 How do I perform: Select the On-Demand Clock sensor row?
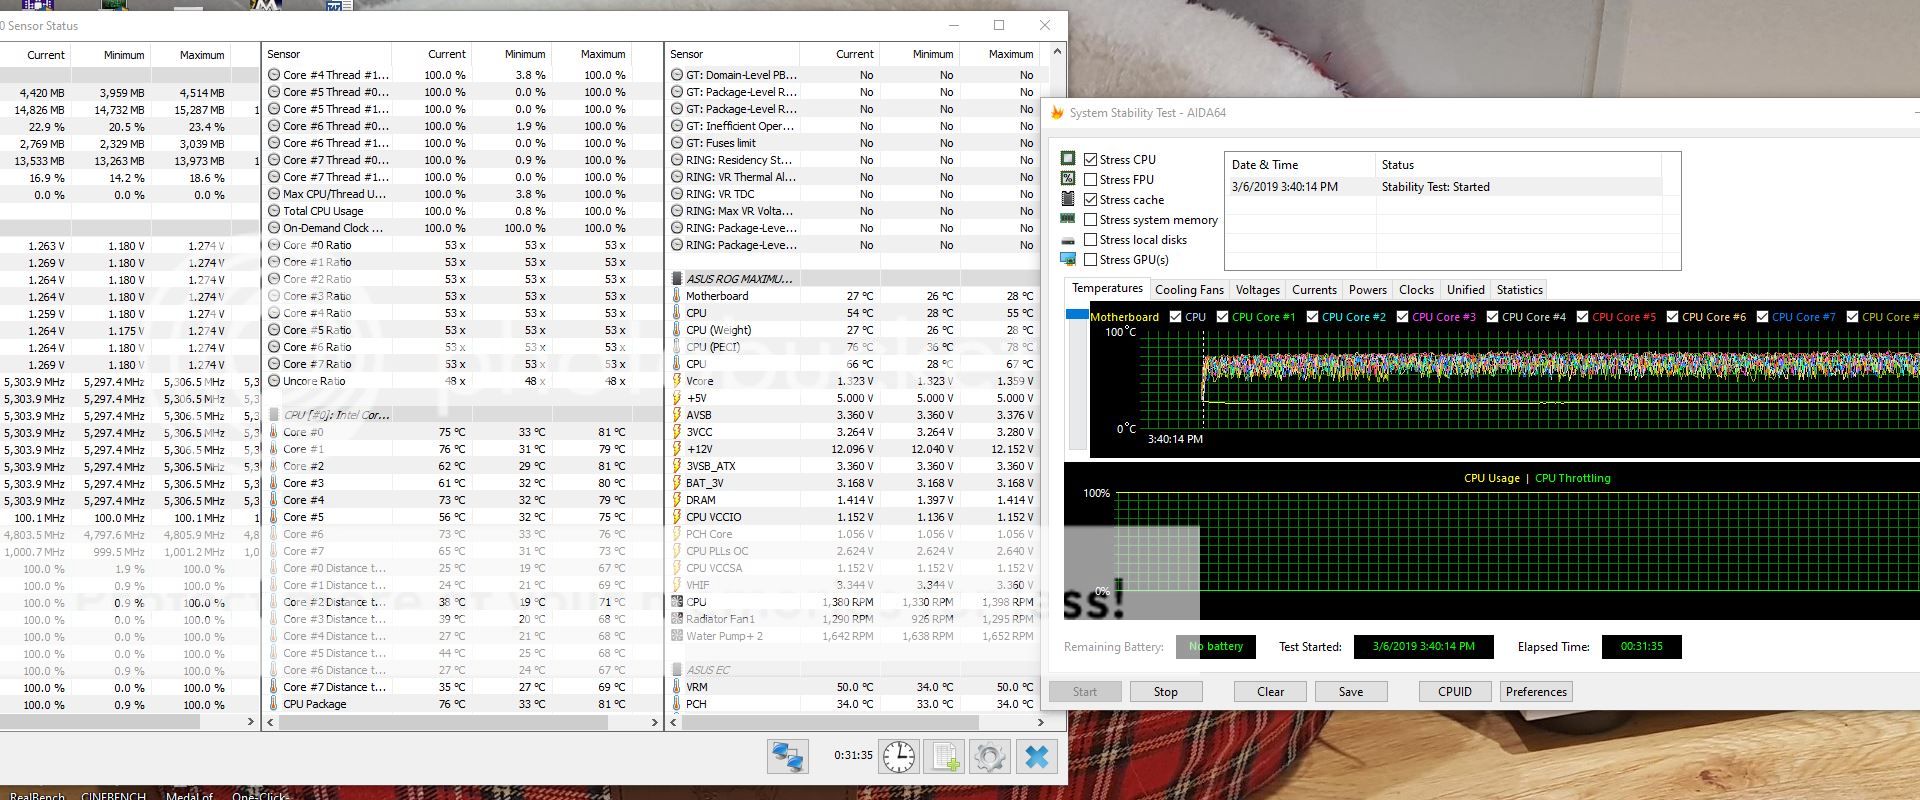pos(461,228)
